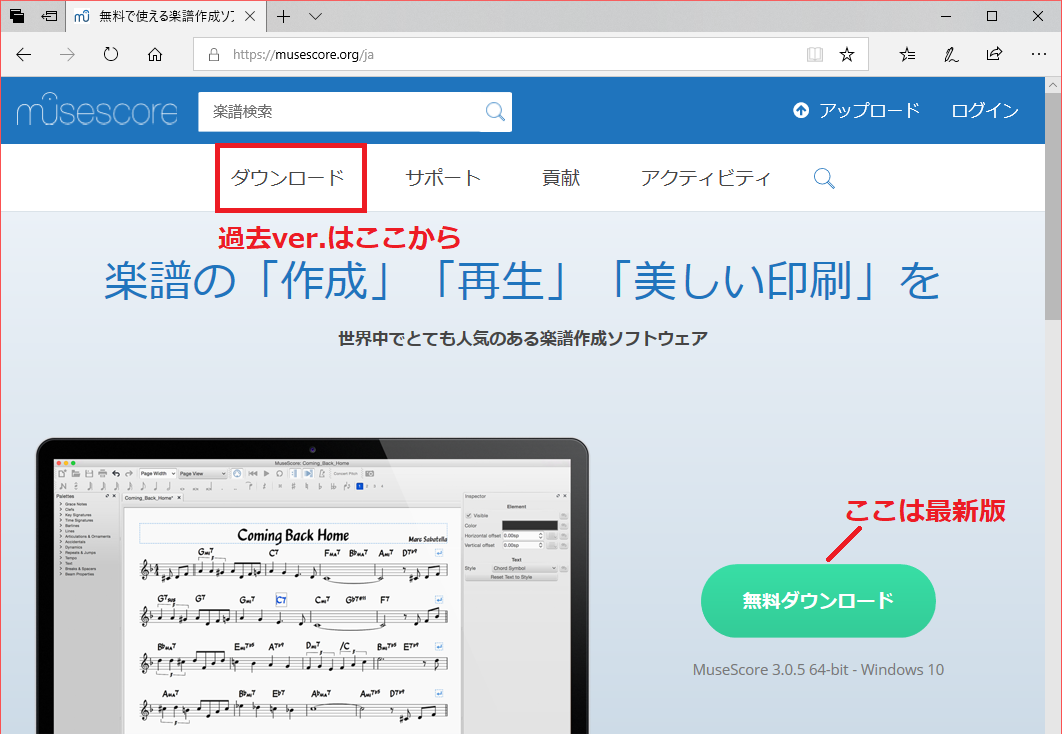1062x734 pixels.
Task: Click the musescore logo
Action: (97, 110)
